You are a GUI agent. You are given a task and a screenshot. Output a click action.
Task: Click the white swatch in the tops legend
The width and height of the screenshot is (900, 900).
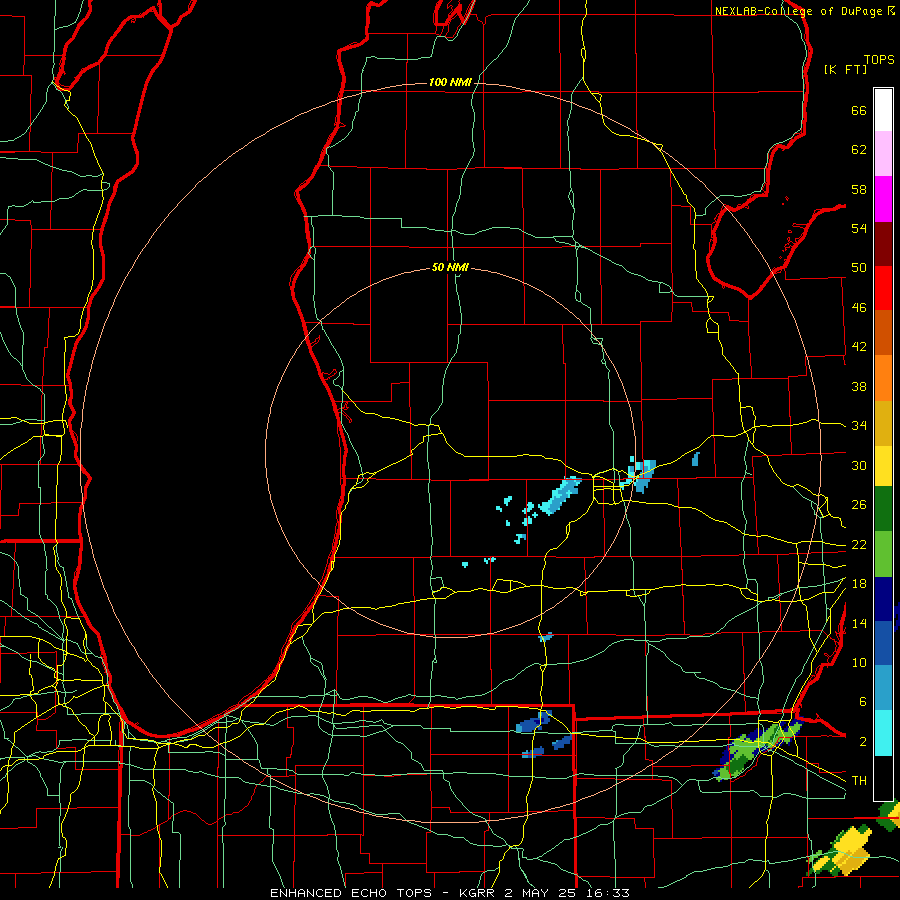coord(883,110)
